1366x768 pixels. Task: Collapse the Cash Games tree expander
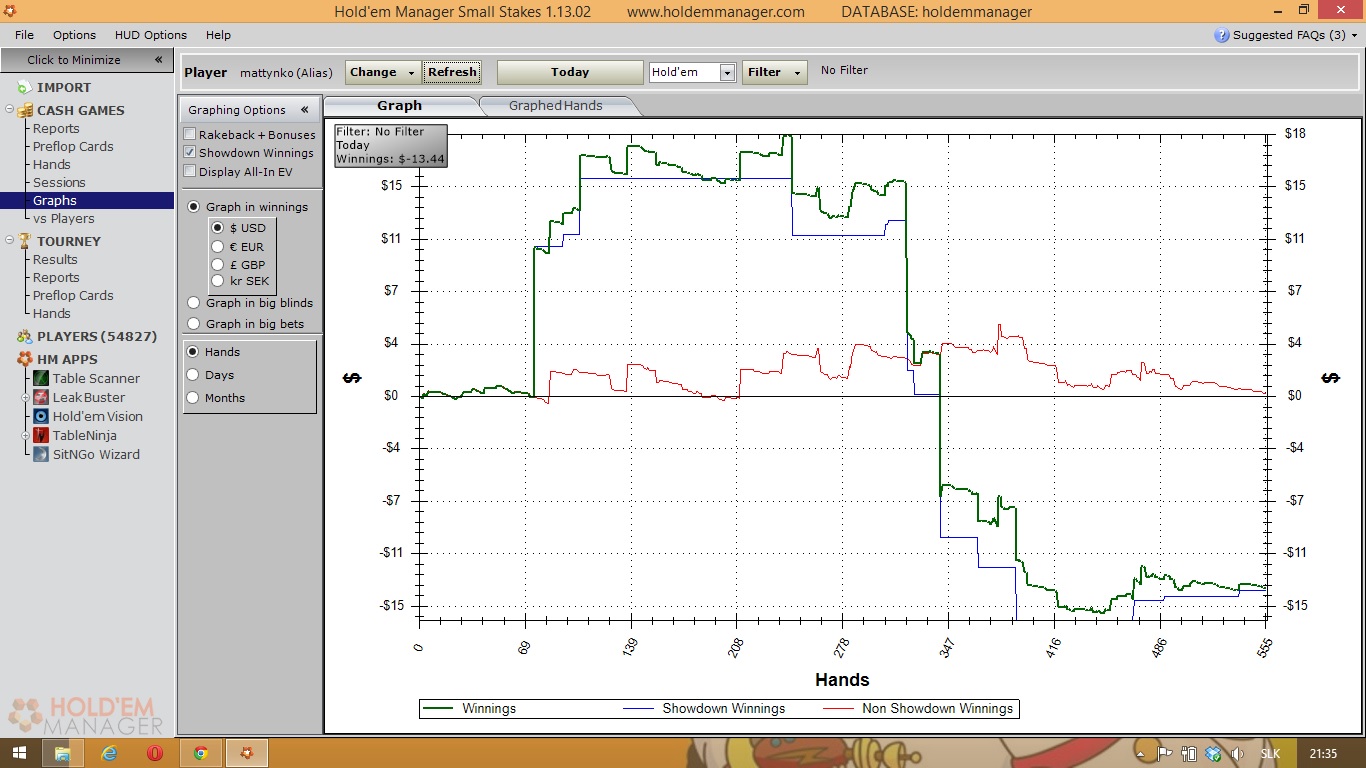10,111
